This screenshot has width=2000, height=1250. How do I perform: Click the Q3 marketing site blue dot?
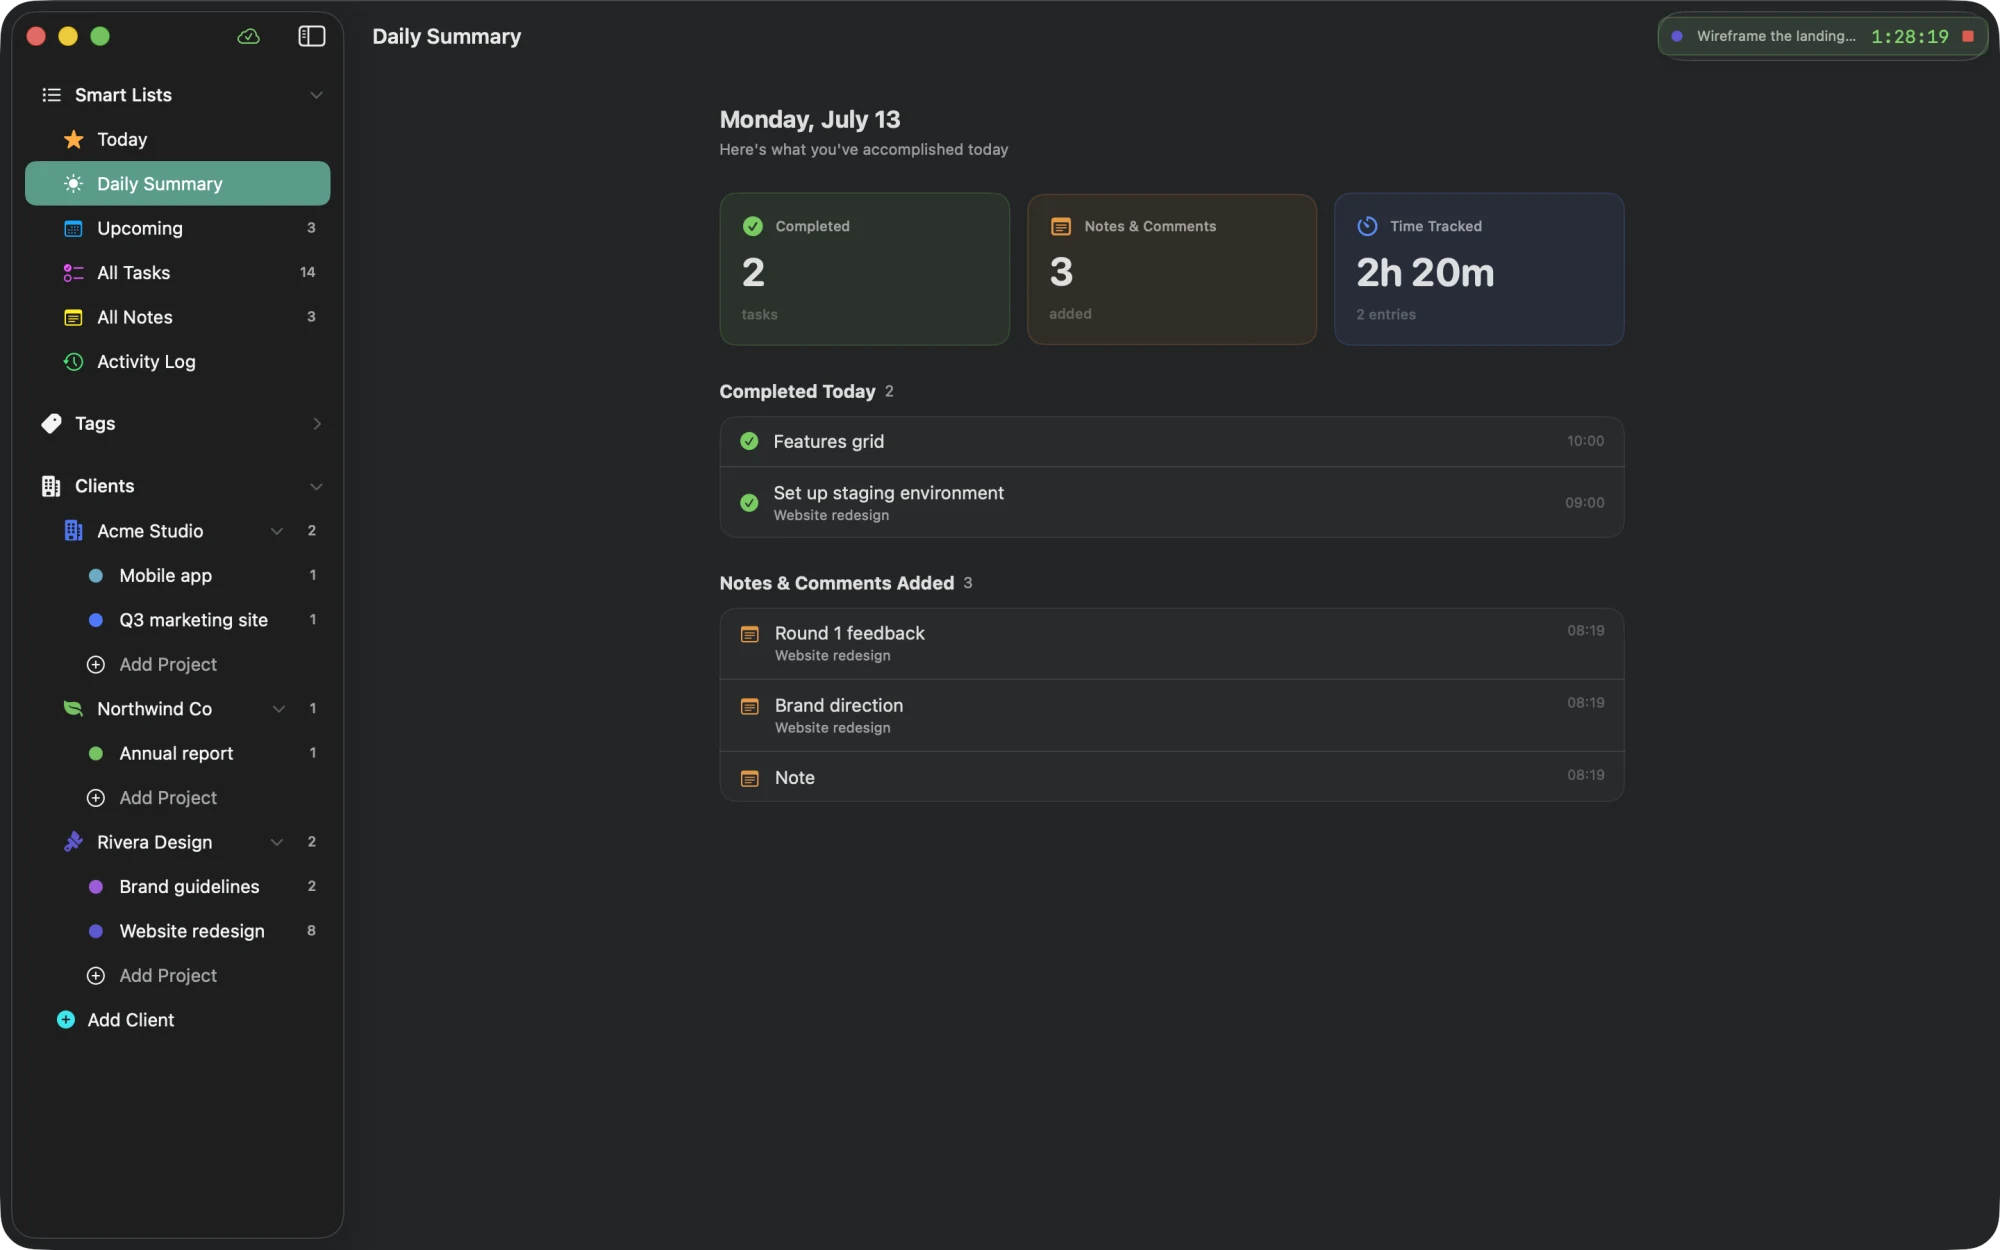point(96,620)
